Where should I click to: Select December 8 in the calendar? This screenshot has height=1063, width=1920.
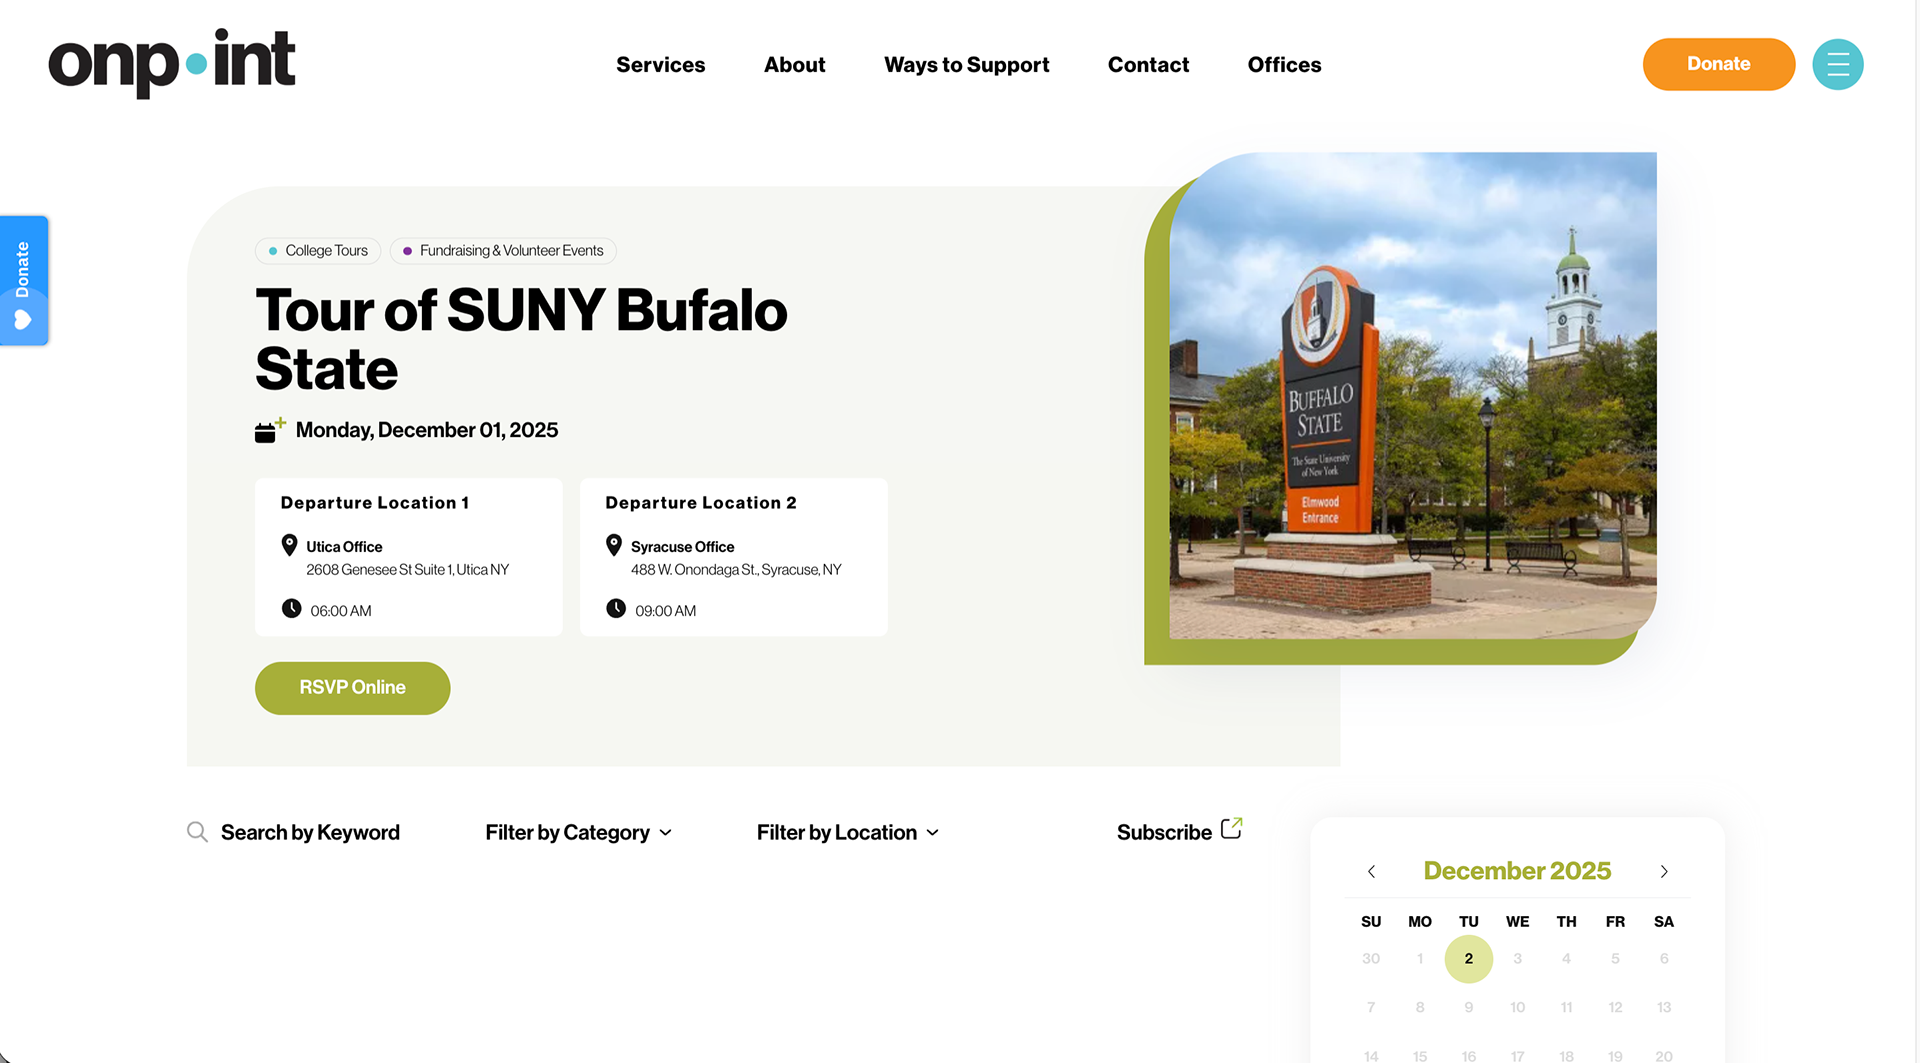click(x=1419, y=1007)
